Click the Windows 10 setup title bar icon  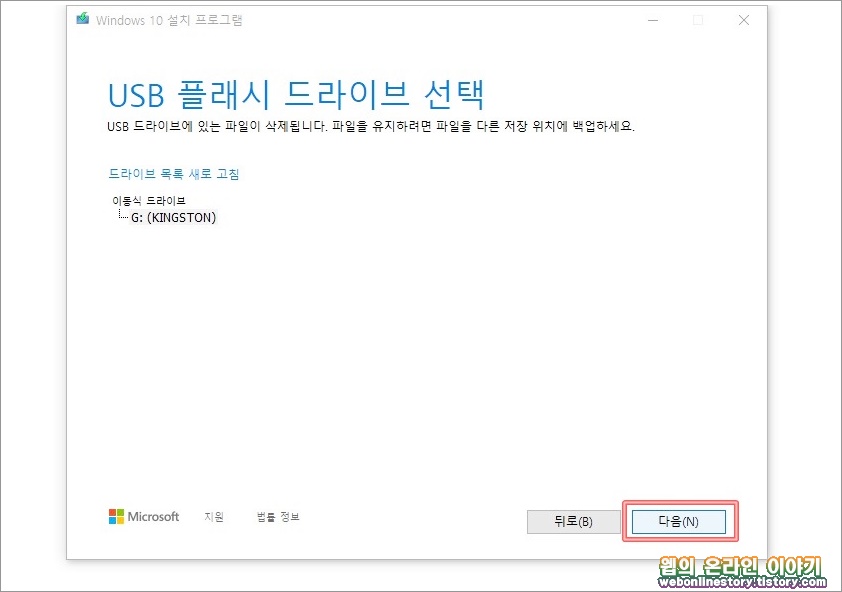pyautogui.click(x=82, y=19)
